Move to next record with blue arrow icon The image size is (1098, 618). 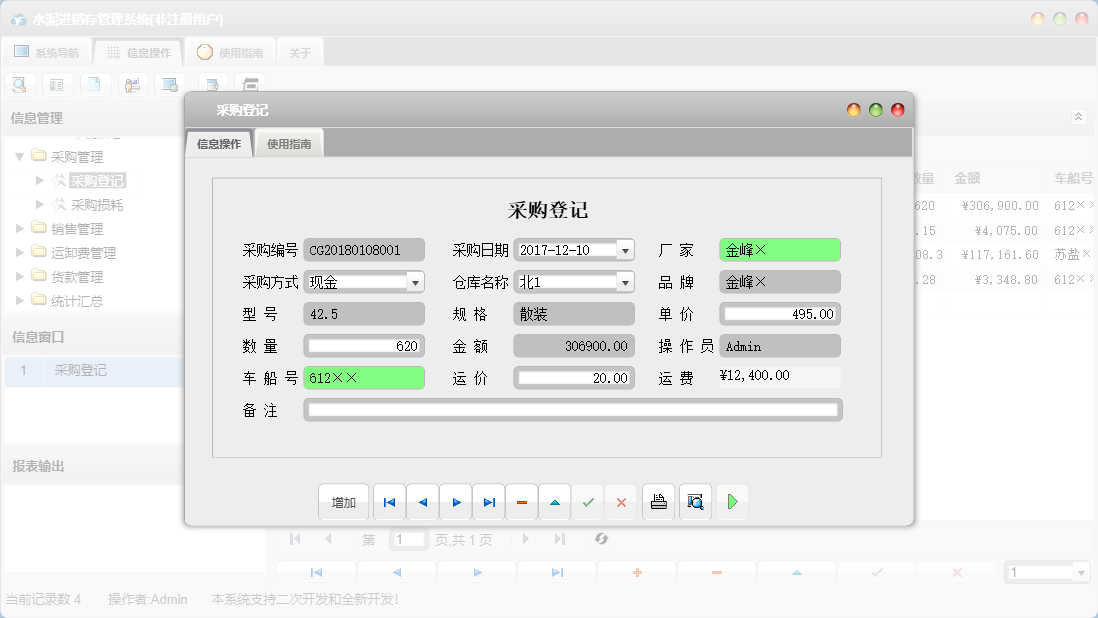coord(455,501)
